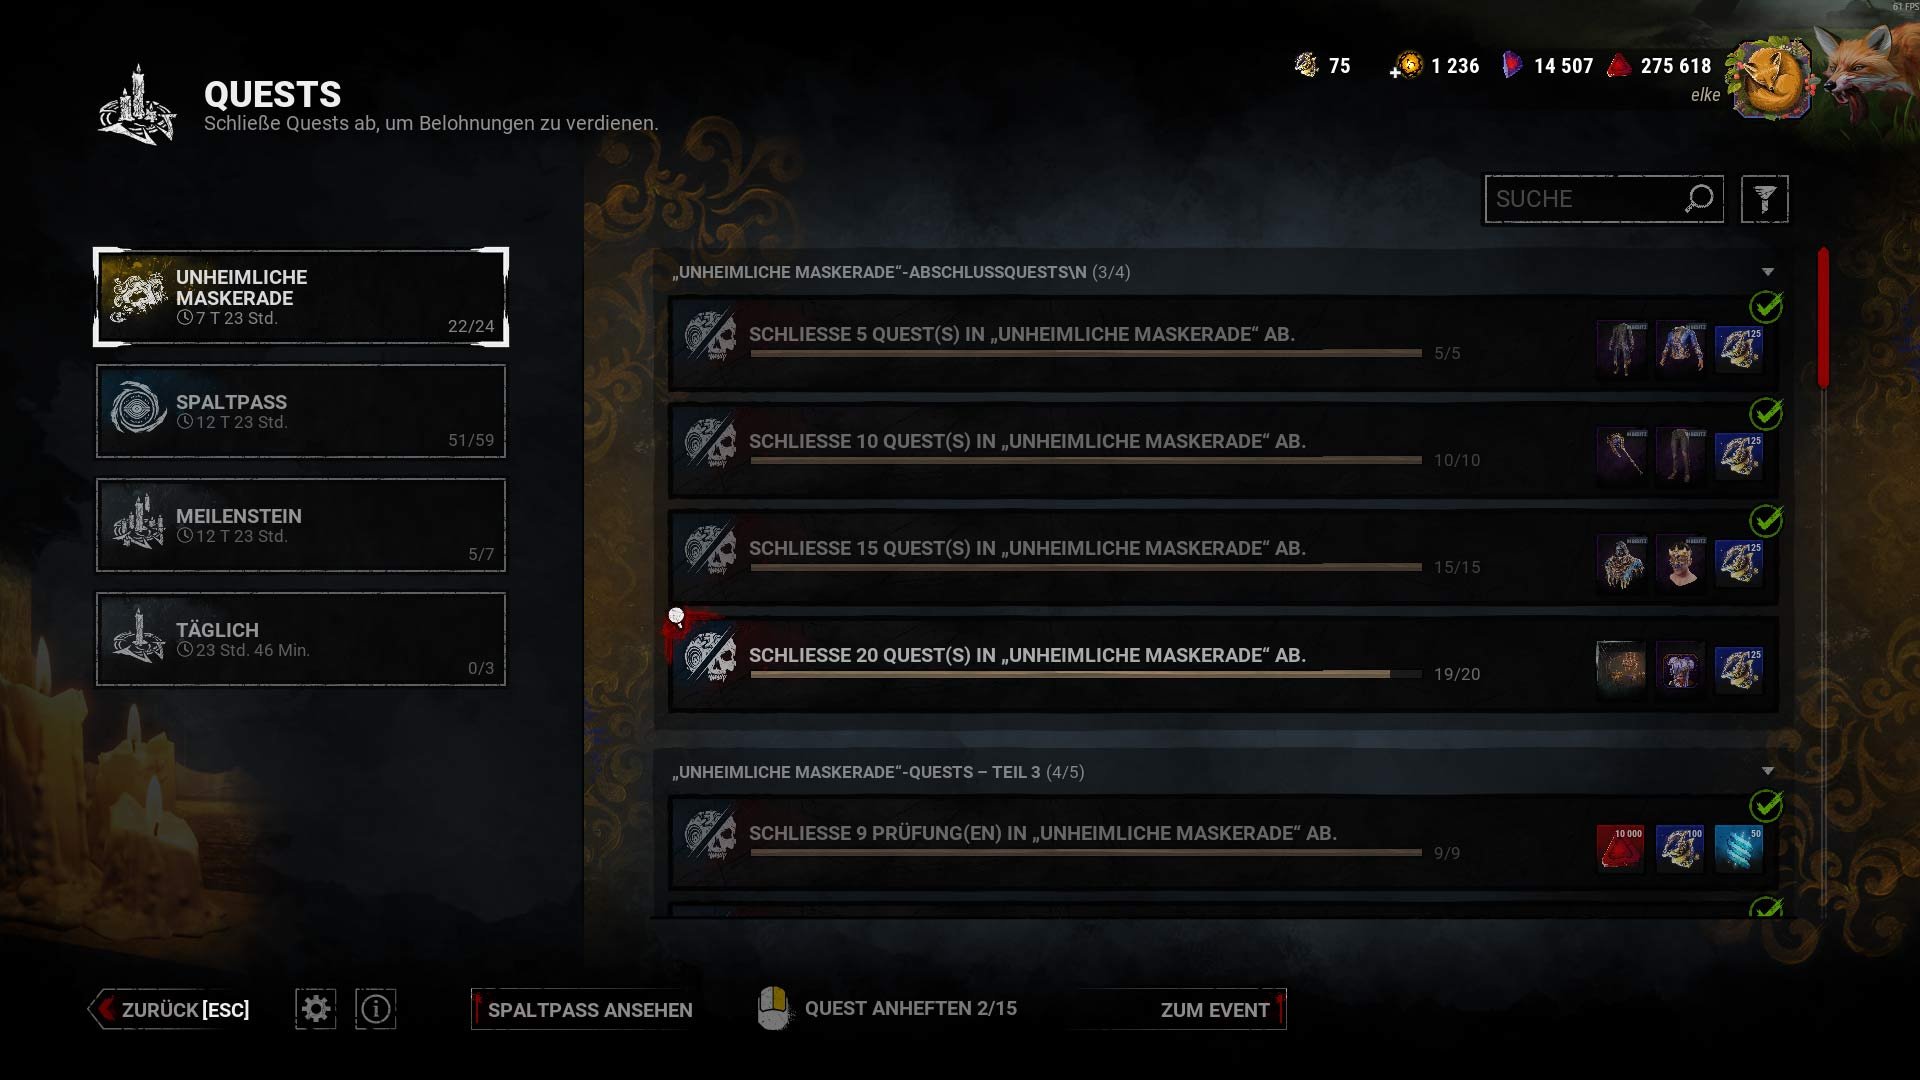Viewport: 1920px width, 1080px height.
Task: Open the fox player profile avatar
Action: [1771, 80]
